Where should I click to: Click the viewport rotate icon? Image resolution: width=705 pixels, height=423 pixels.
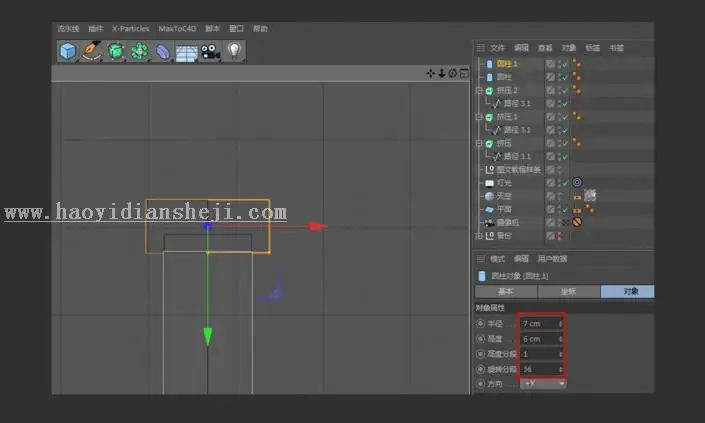[453, 73]
